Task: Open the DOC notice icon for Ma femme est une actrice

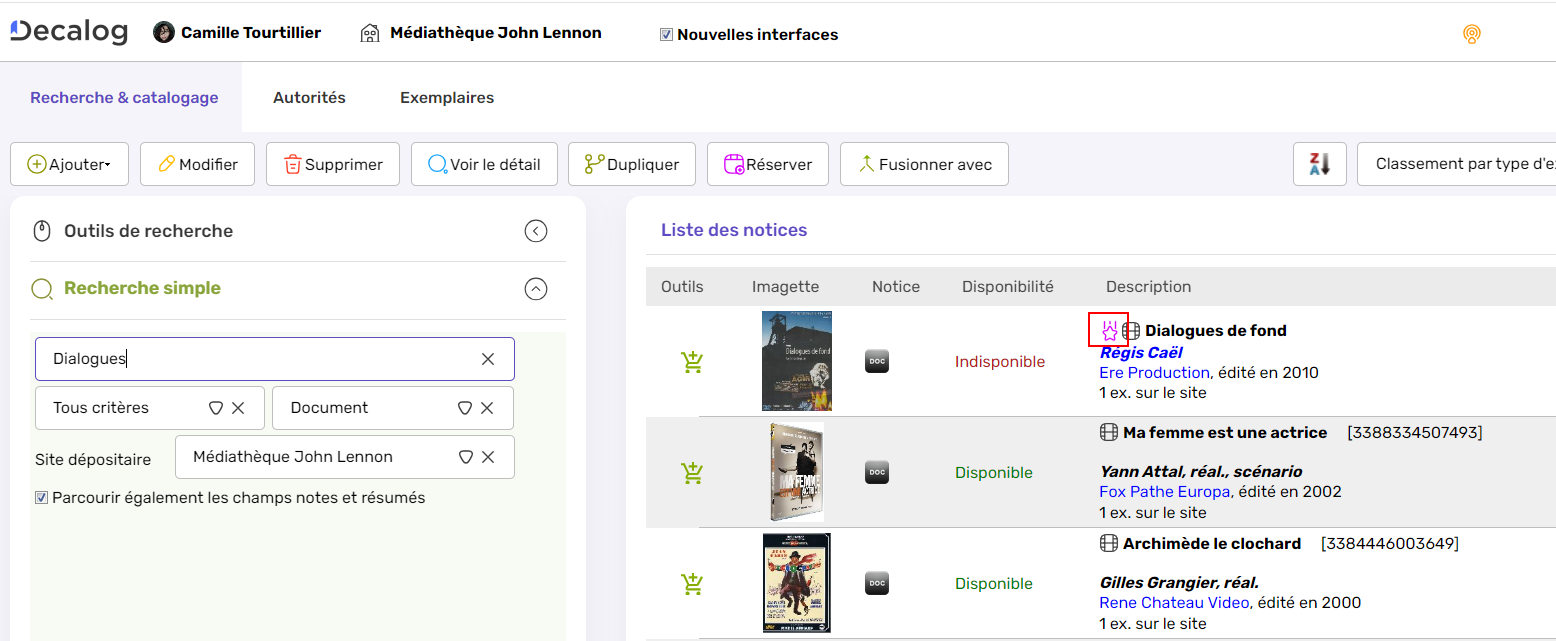Action: (877, 472)
